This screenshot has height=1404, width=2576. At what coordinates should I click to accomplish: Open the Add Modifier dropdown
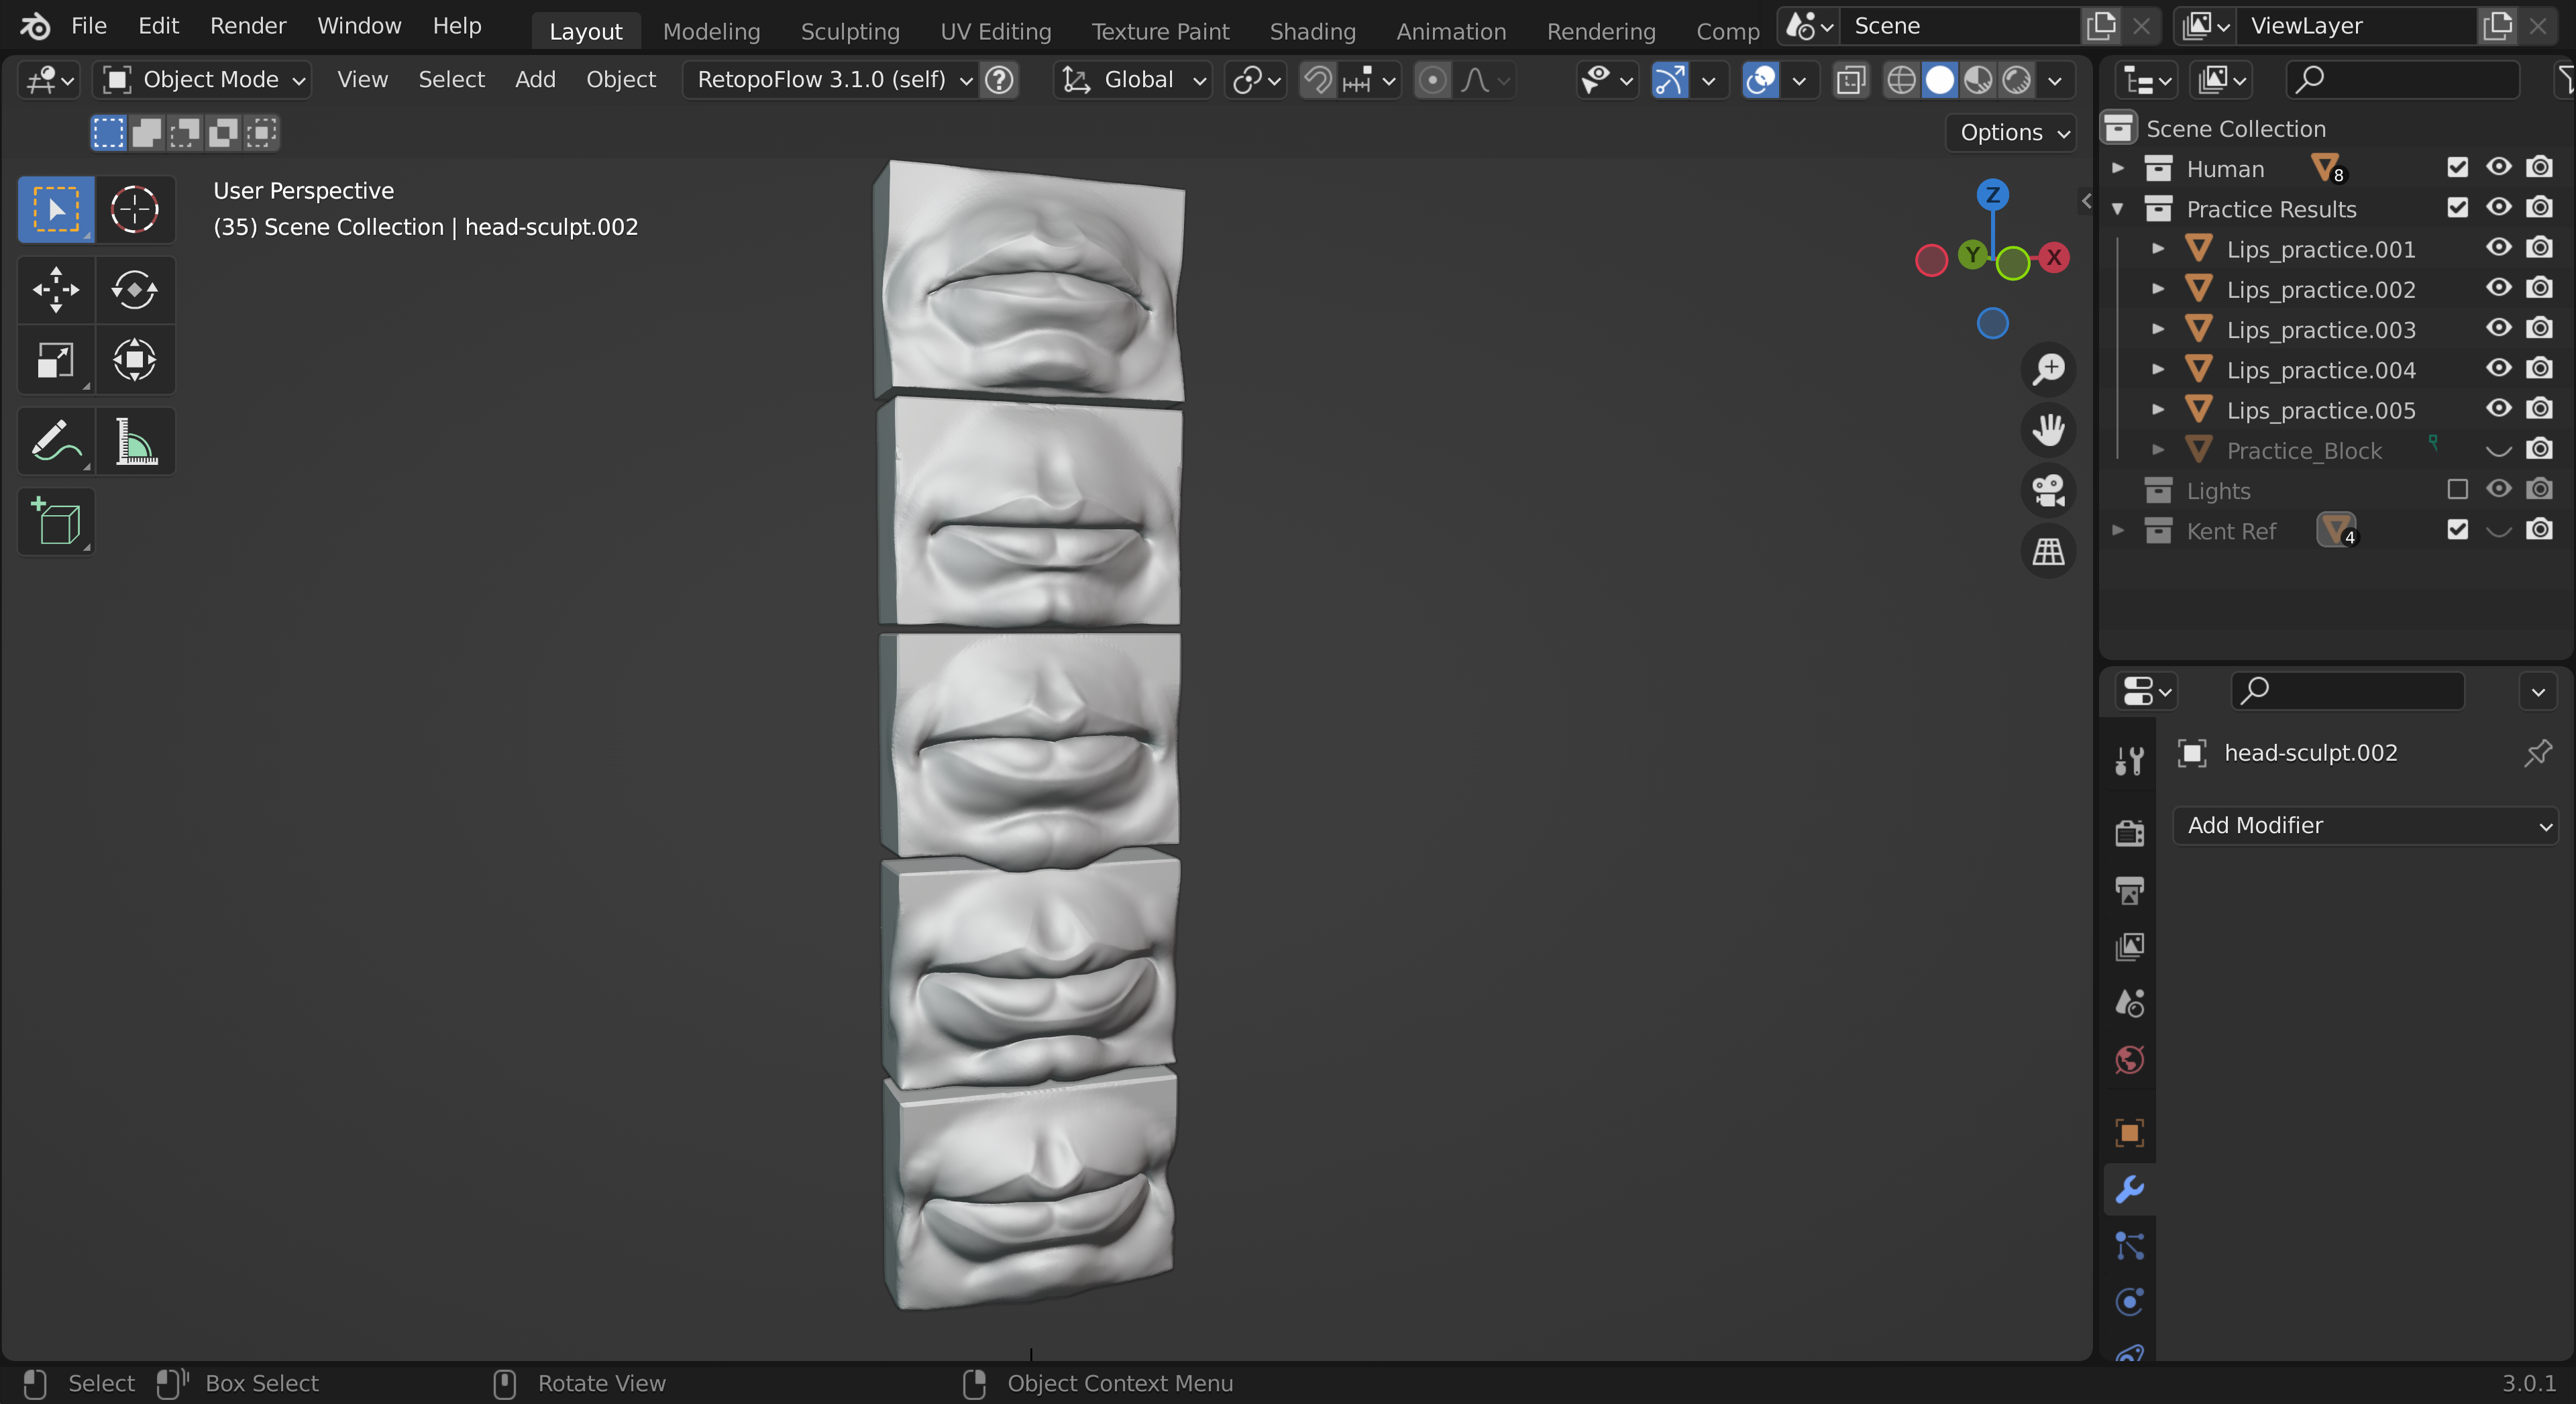pos(2365,826)
